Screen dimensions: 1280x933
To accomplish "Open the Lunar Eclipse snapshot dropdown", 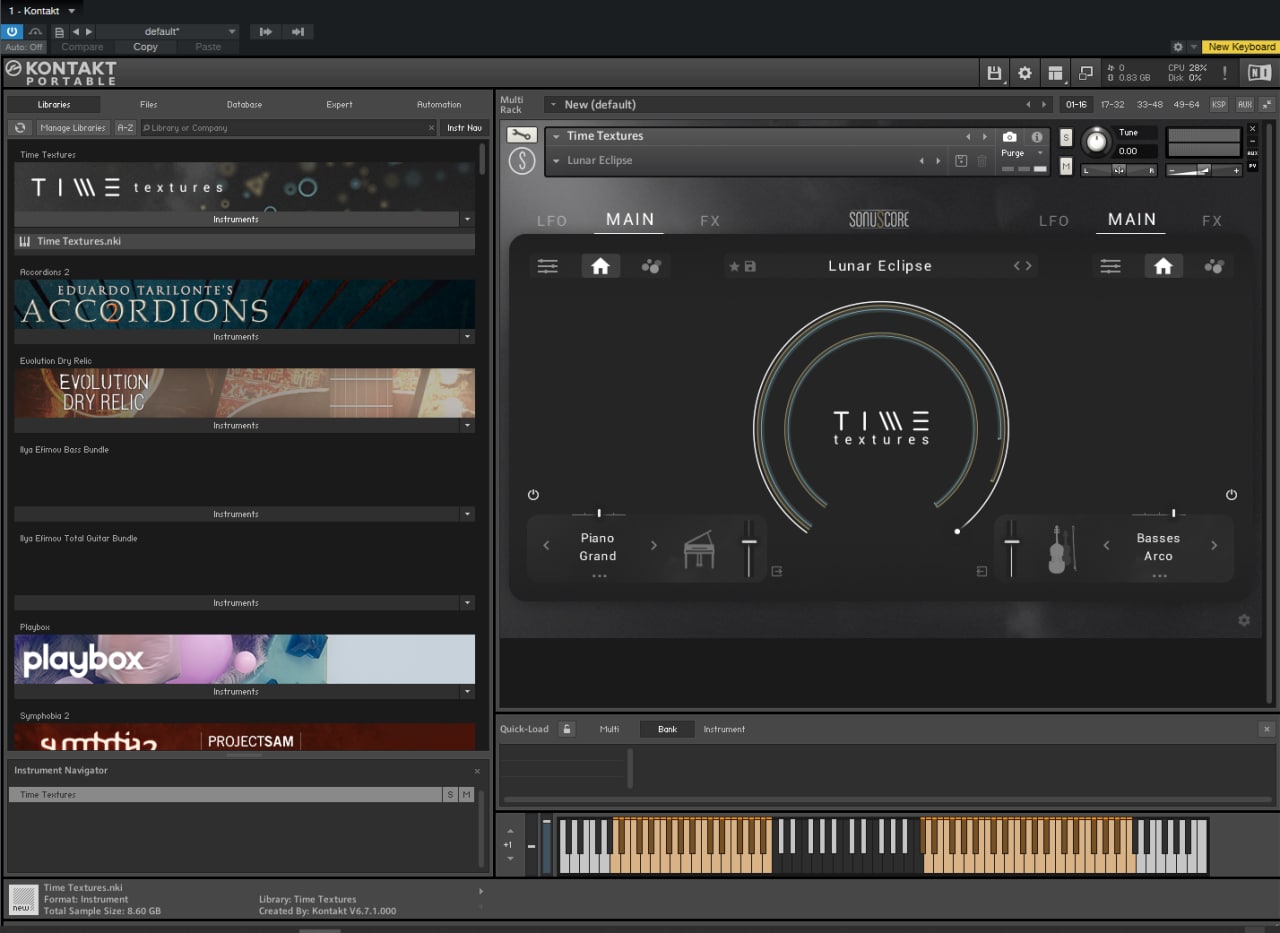I will pyautogui.click(x=556, y=161).
